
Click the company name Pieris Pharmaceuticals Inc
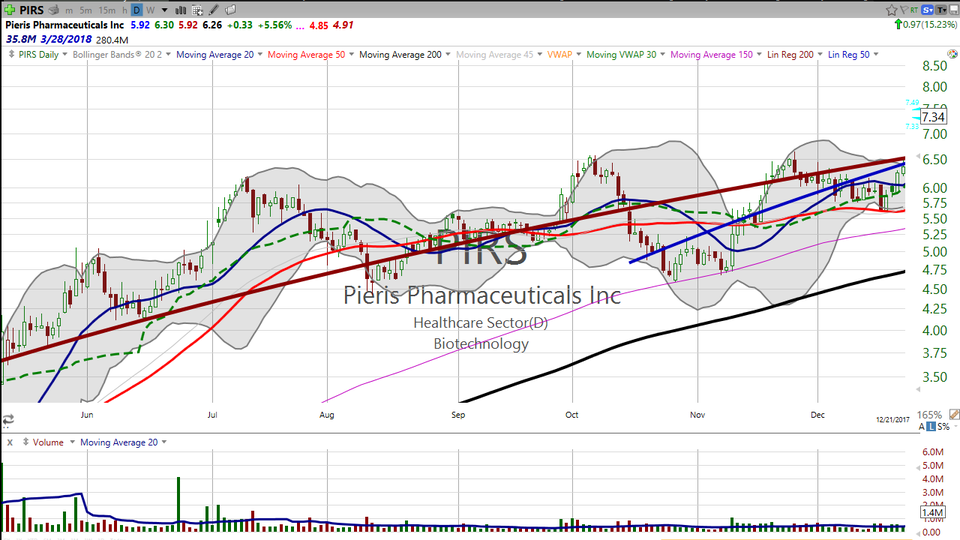[x=65, y=25]
